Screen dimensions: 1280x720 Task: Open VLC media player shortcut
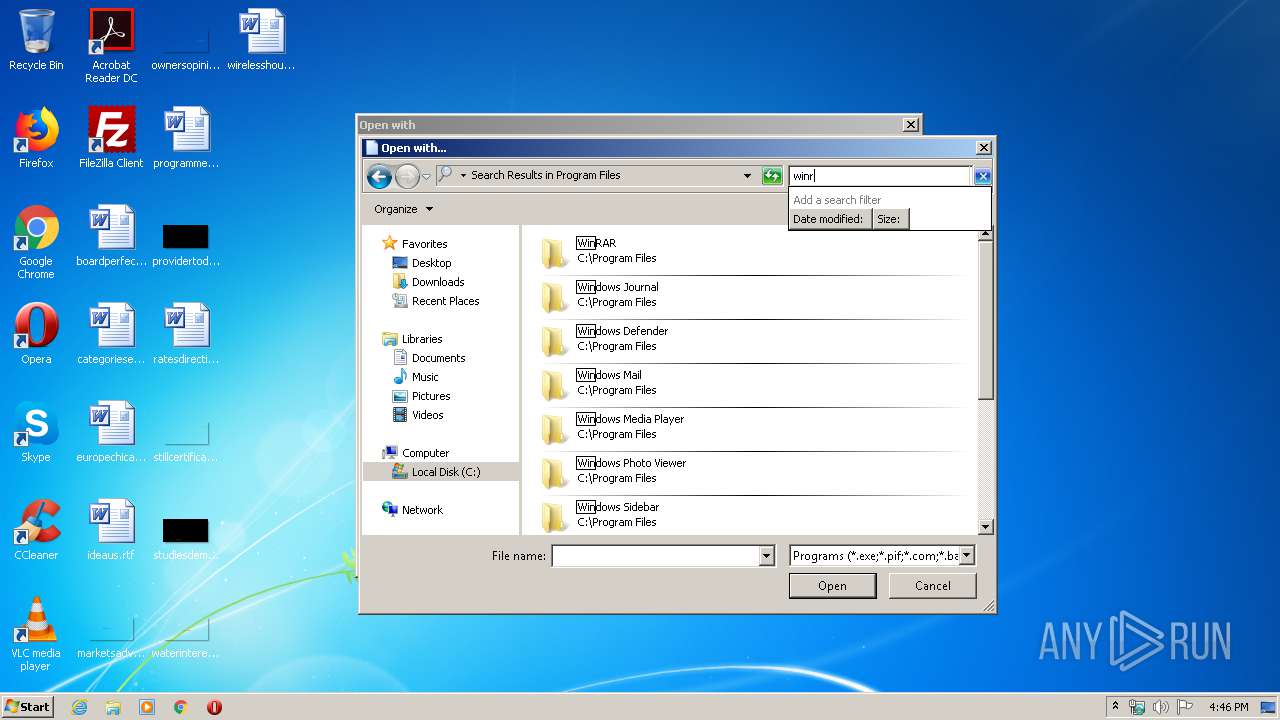36,634
